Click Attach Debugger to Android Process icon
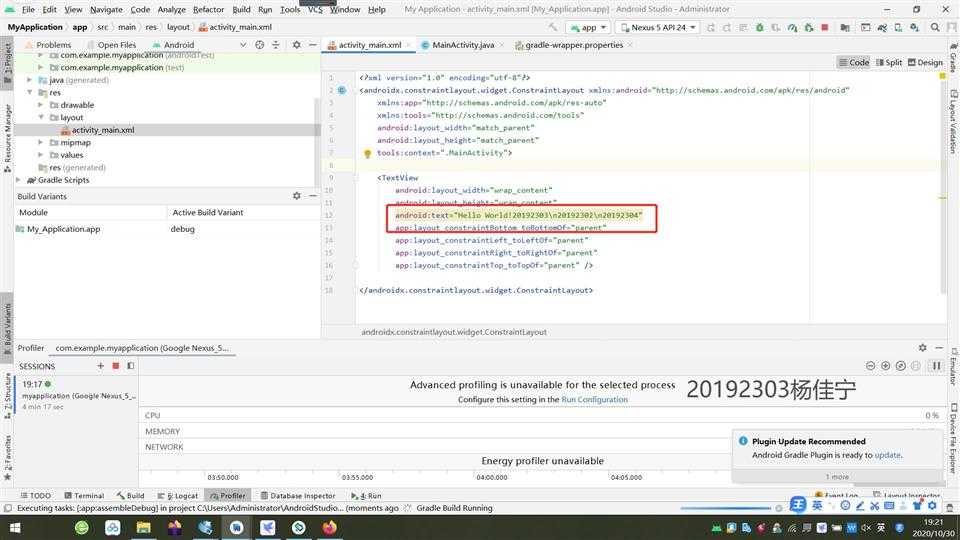Screen dimensions: 960x540 [x=809, y=28]
